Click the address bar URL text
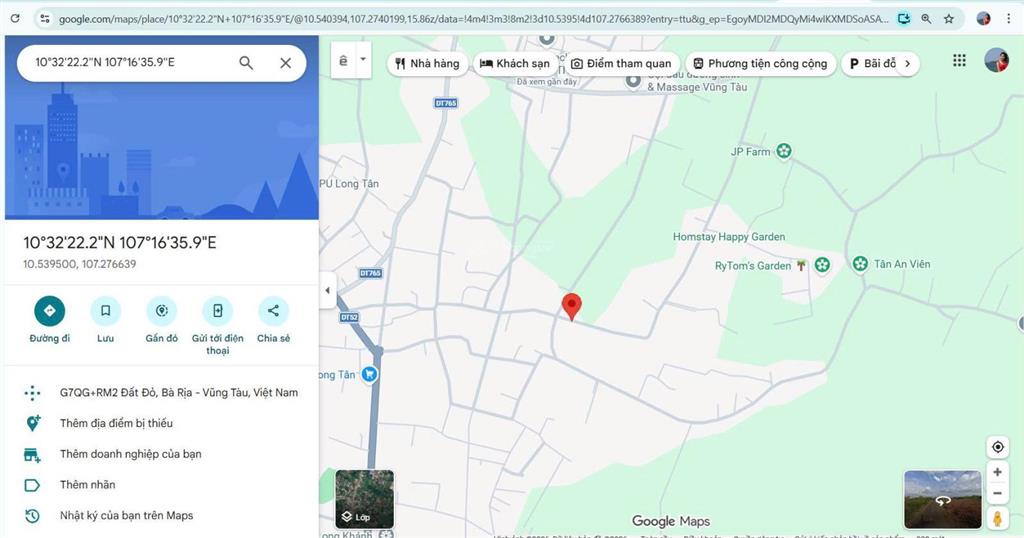The height and width of the screenshot is (538, 1024). coord(473,19)
